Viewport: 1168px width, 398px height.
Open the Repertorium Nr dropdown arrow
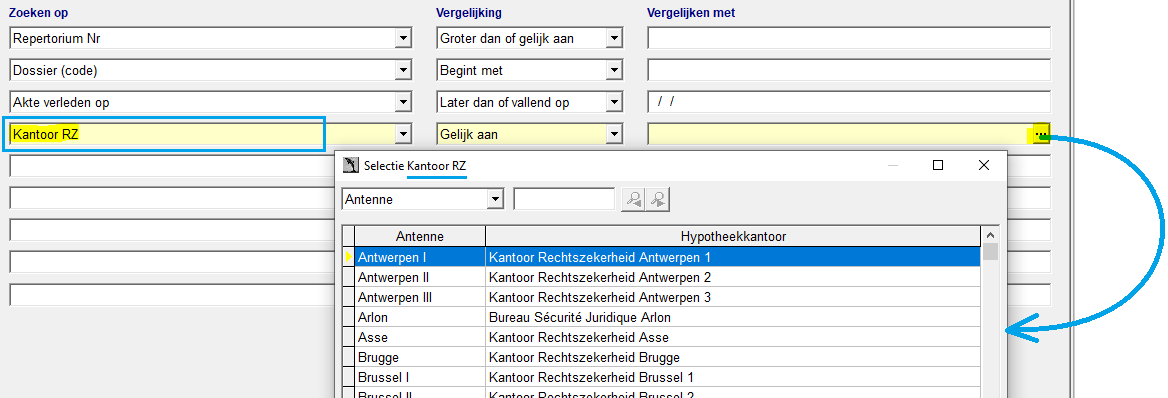click(403, 38)
